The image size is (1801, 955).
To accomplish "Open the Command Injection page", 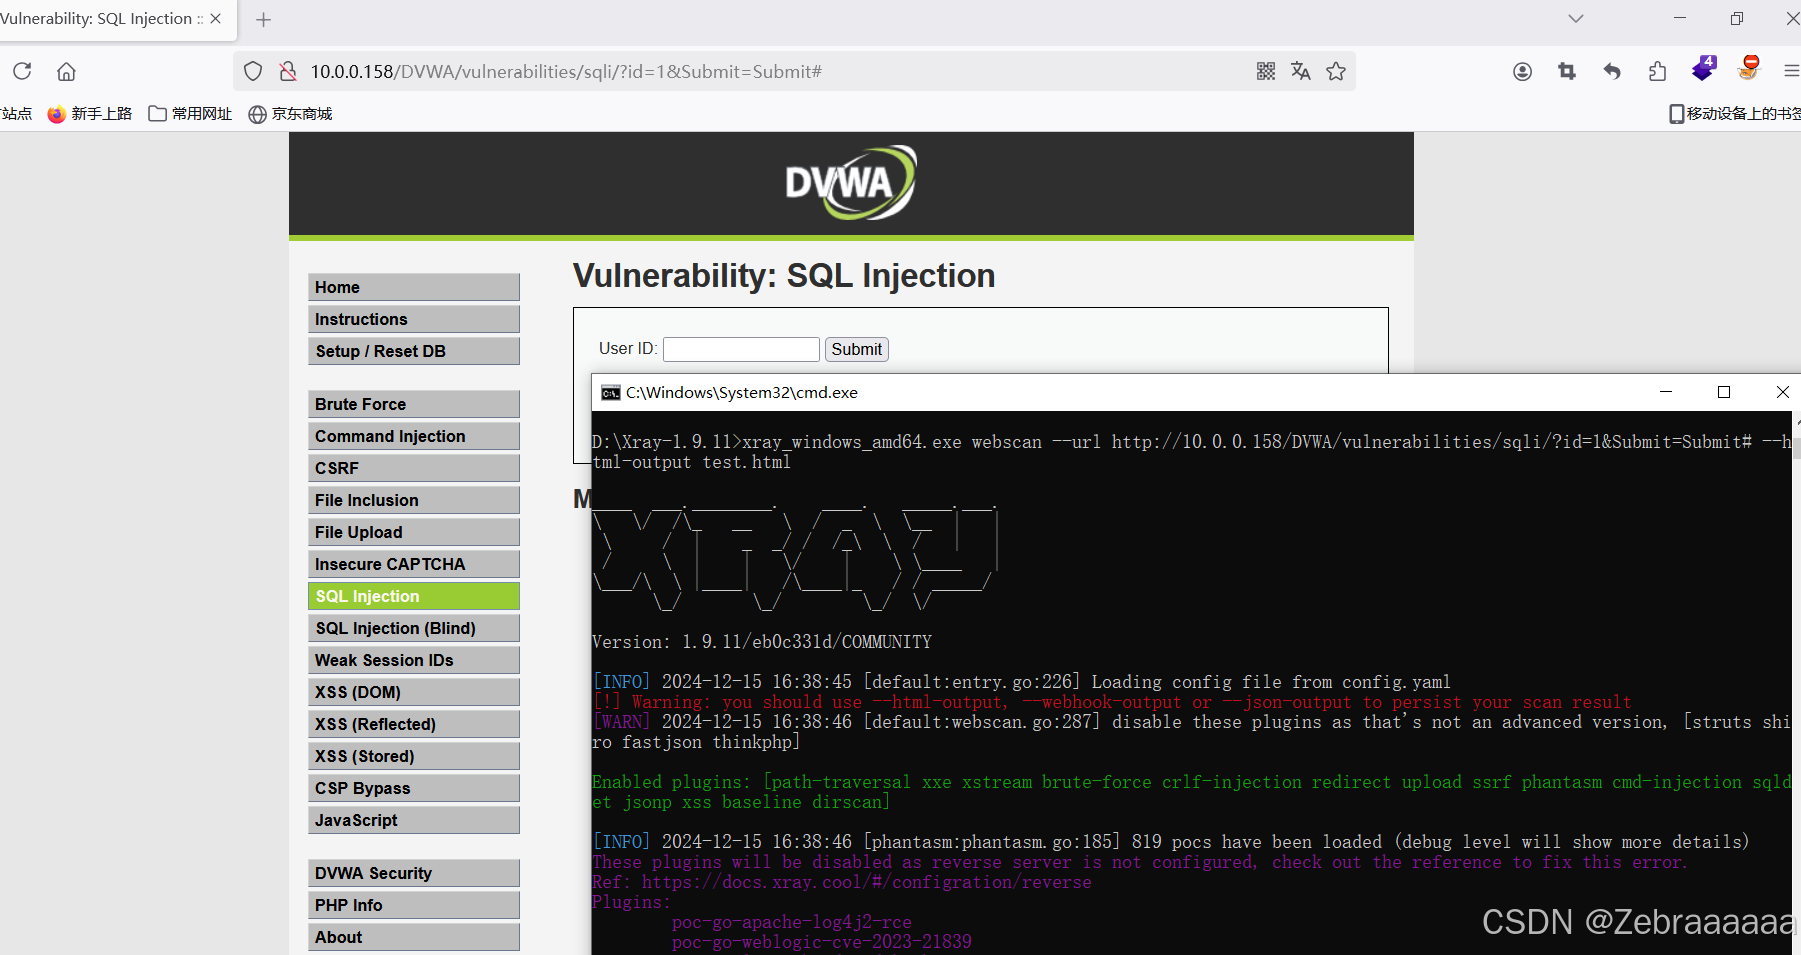I will click(x=414, y=436).
